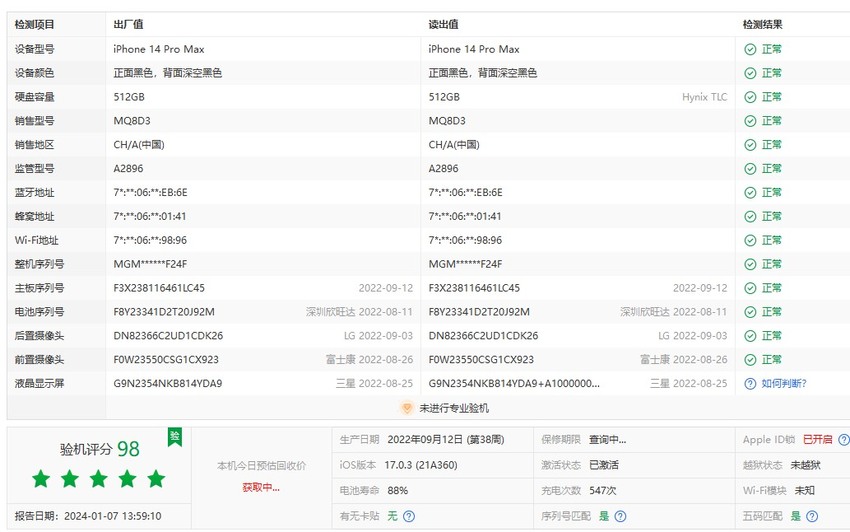Screen dimensions: 850x532
Task: Click the factory capacity 512GB
Action: [129, 97]
